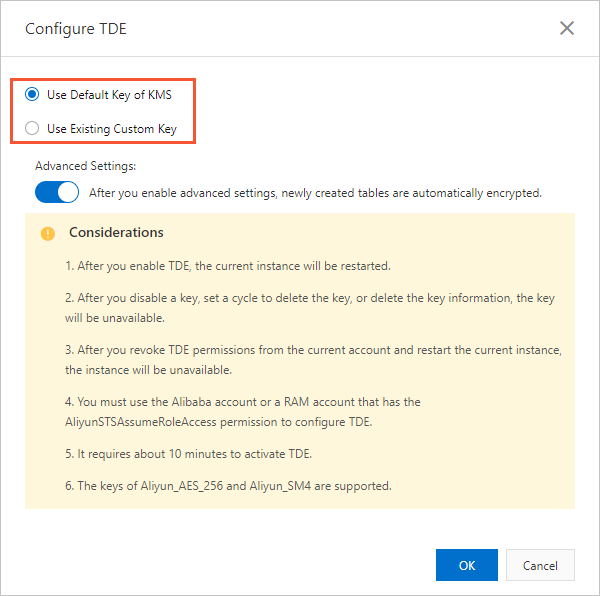Click the Configure TDE dialog title
The width and height of the screenshot is (600, 596).
pos(76,29)
